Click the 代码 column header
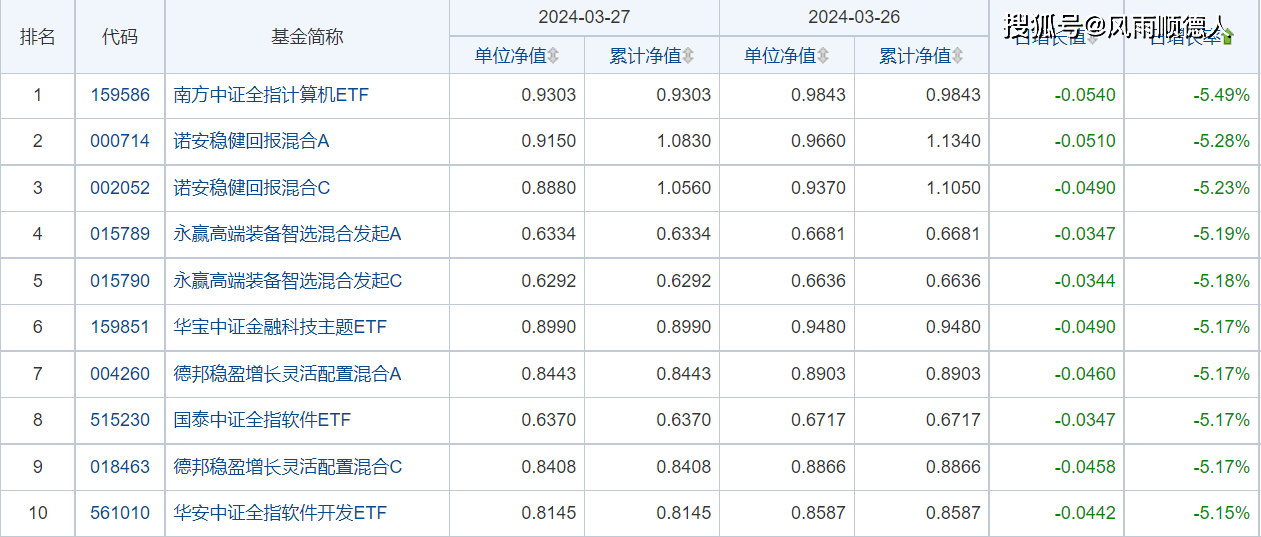The image size is (1261, 537). point(120,37)
